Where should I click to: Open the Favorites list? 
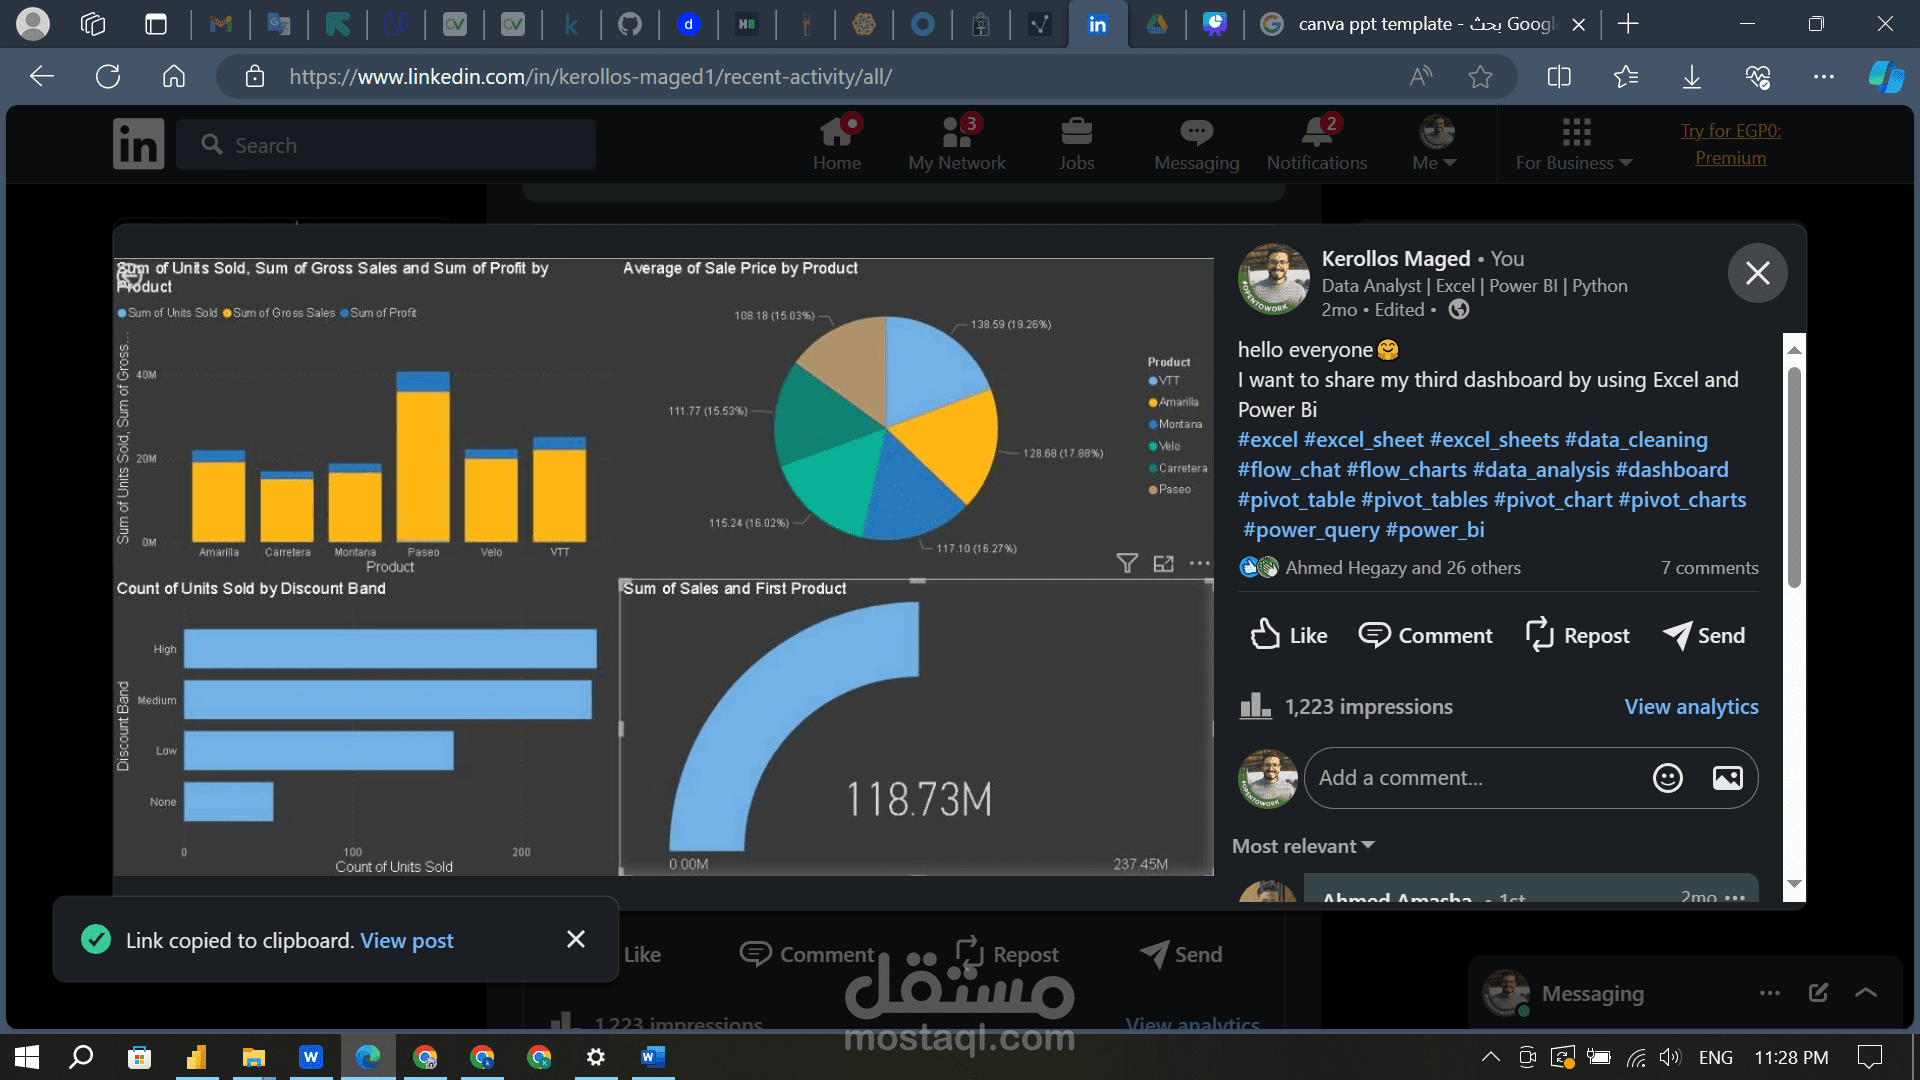click(x=1625, y=76)
